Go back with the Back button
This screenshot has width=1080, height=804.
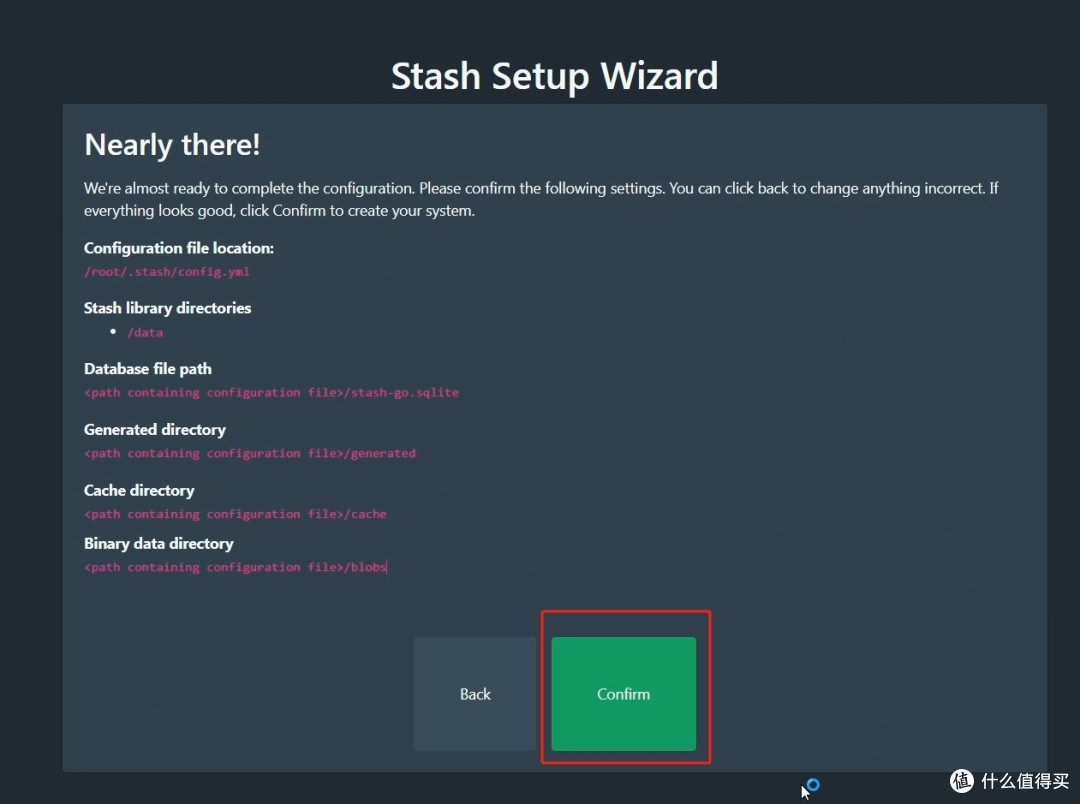pos(475,694)
